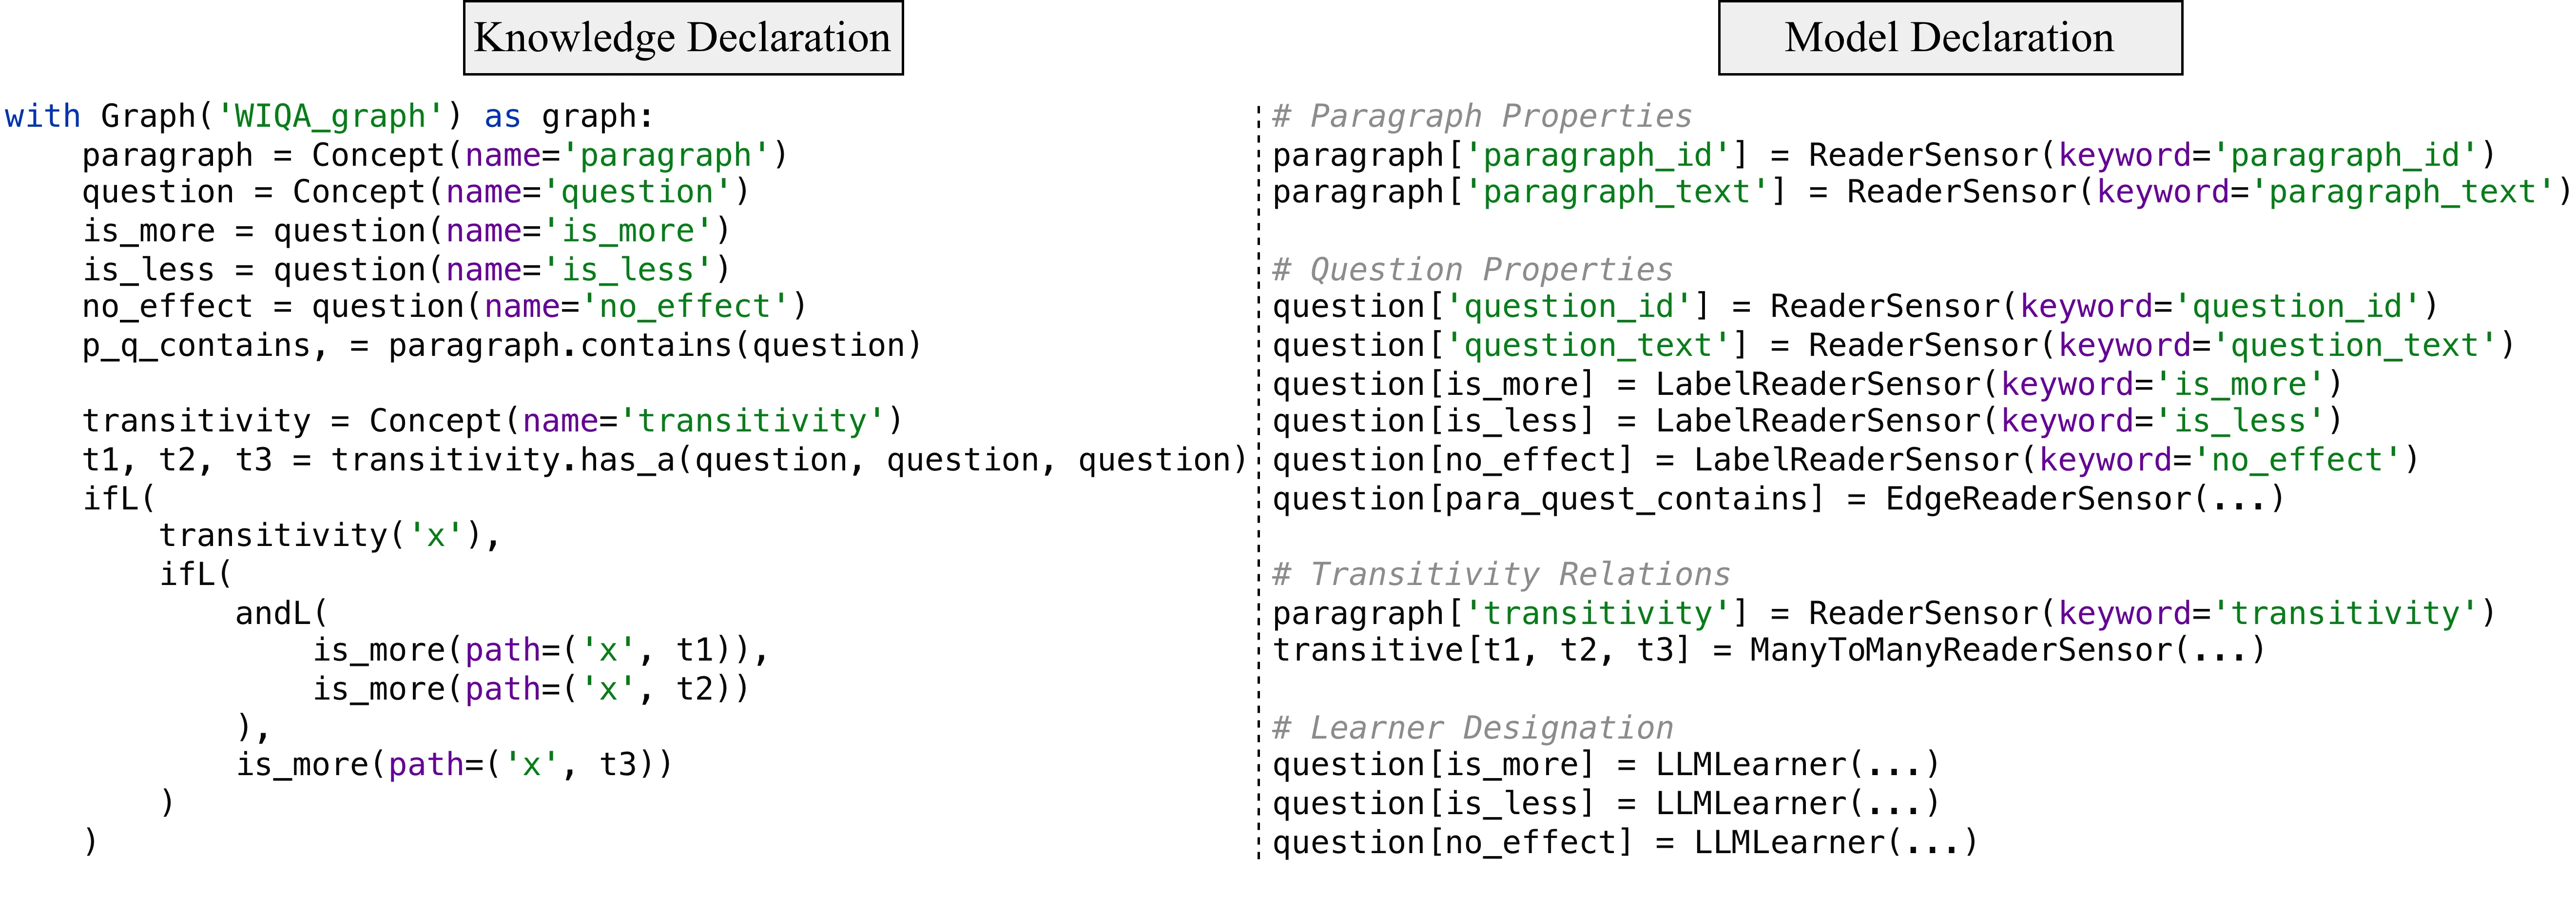
Task: Click the question[no_effect] = LLMLearner(...) line
Action: coord(1624,843)
